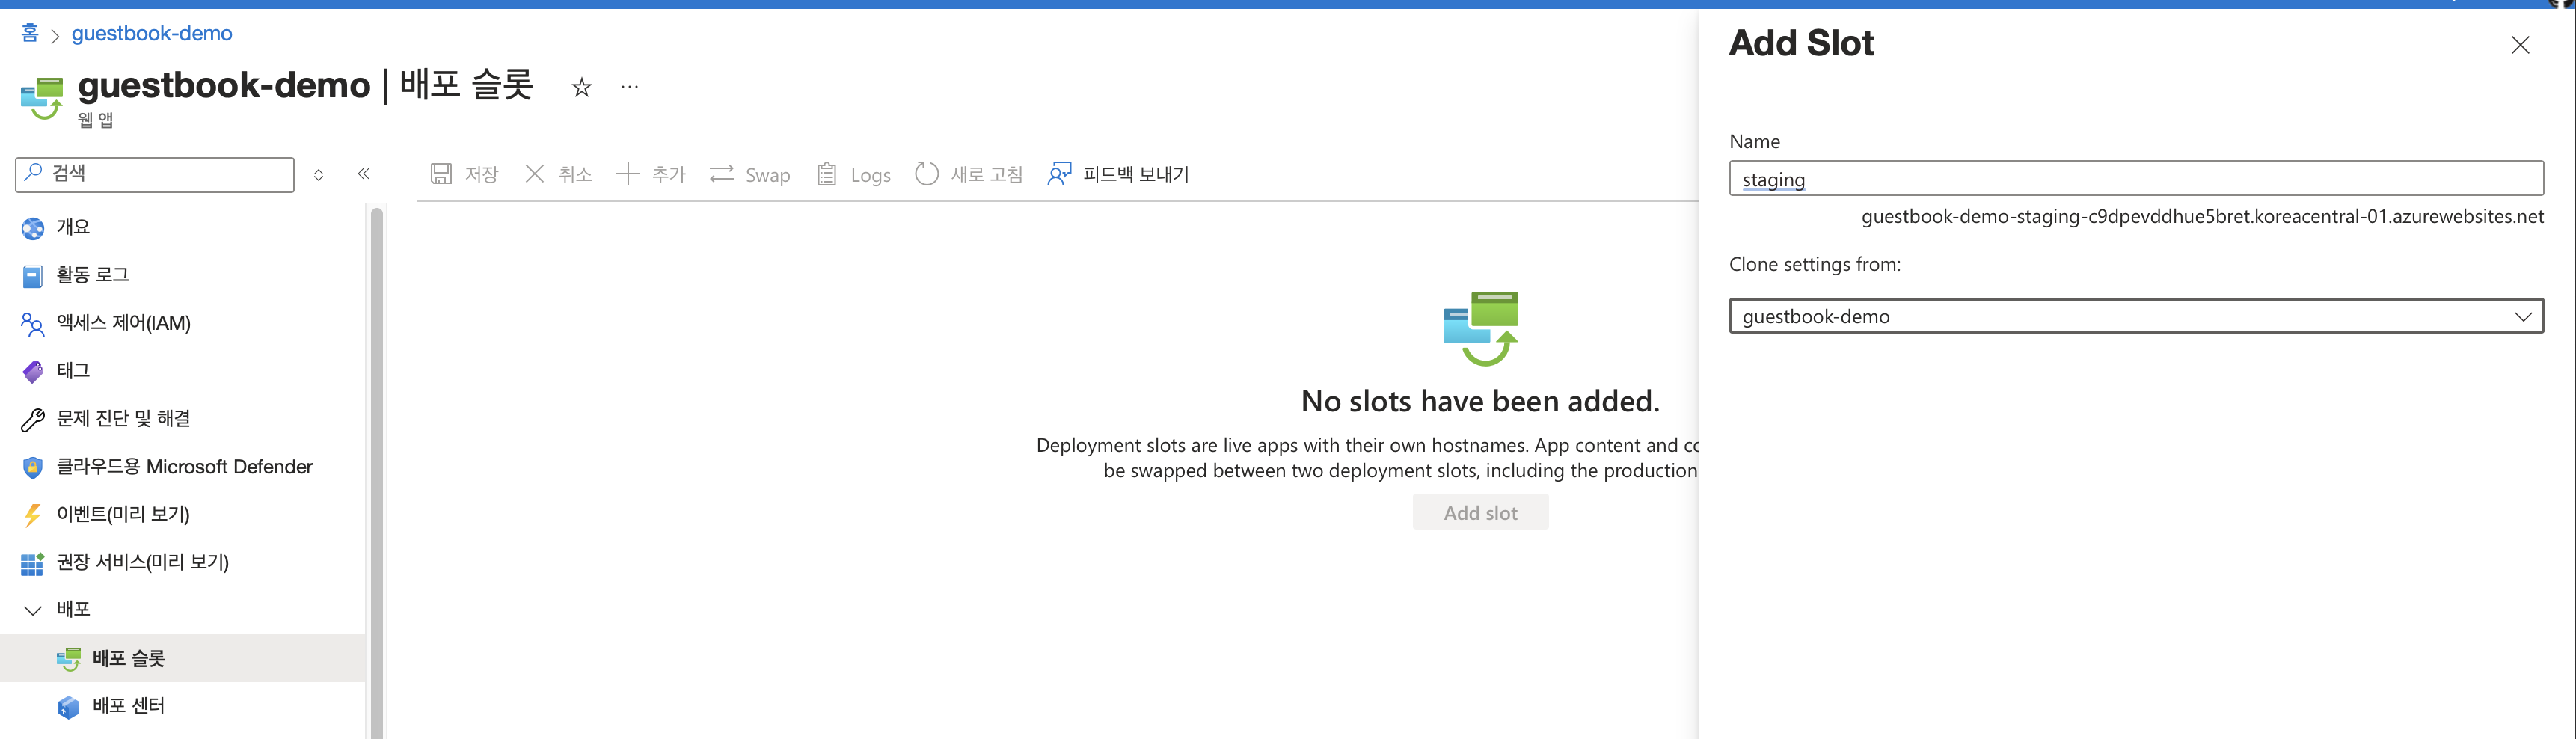The width and height of the screenshot is (2576, 739).
Task: Click the empty-state deployment slots illustration
Action: click(x=1481, y=328)
